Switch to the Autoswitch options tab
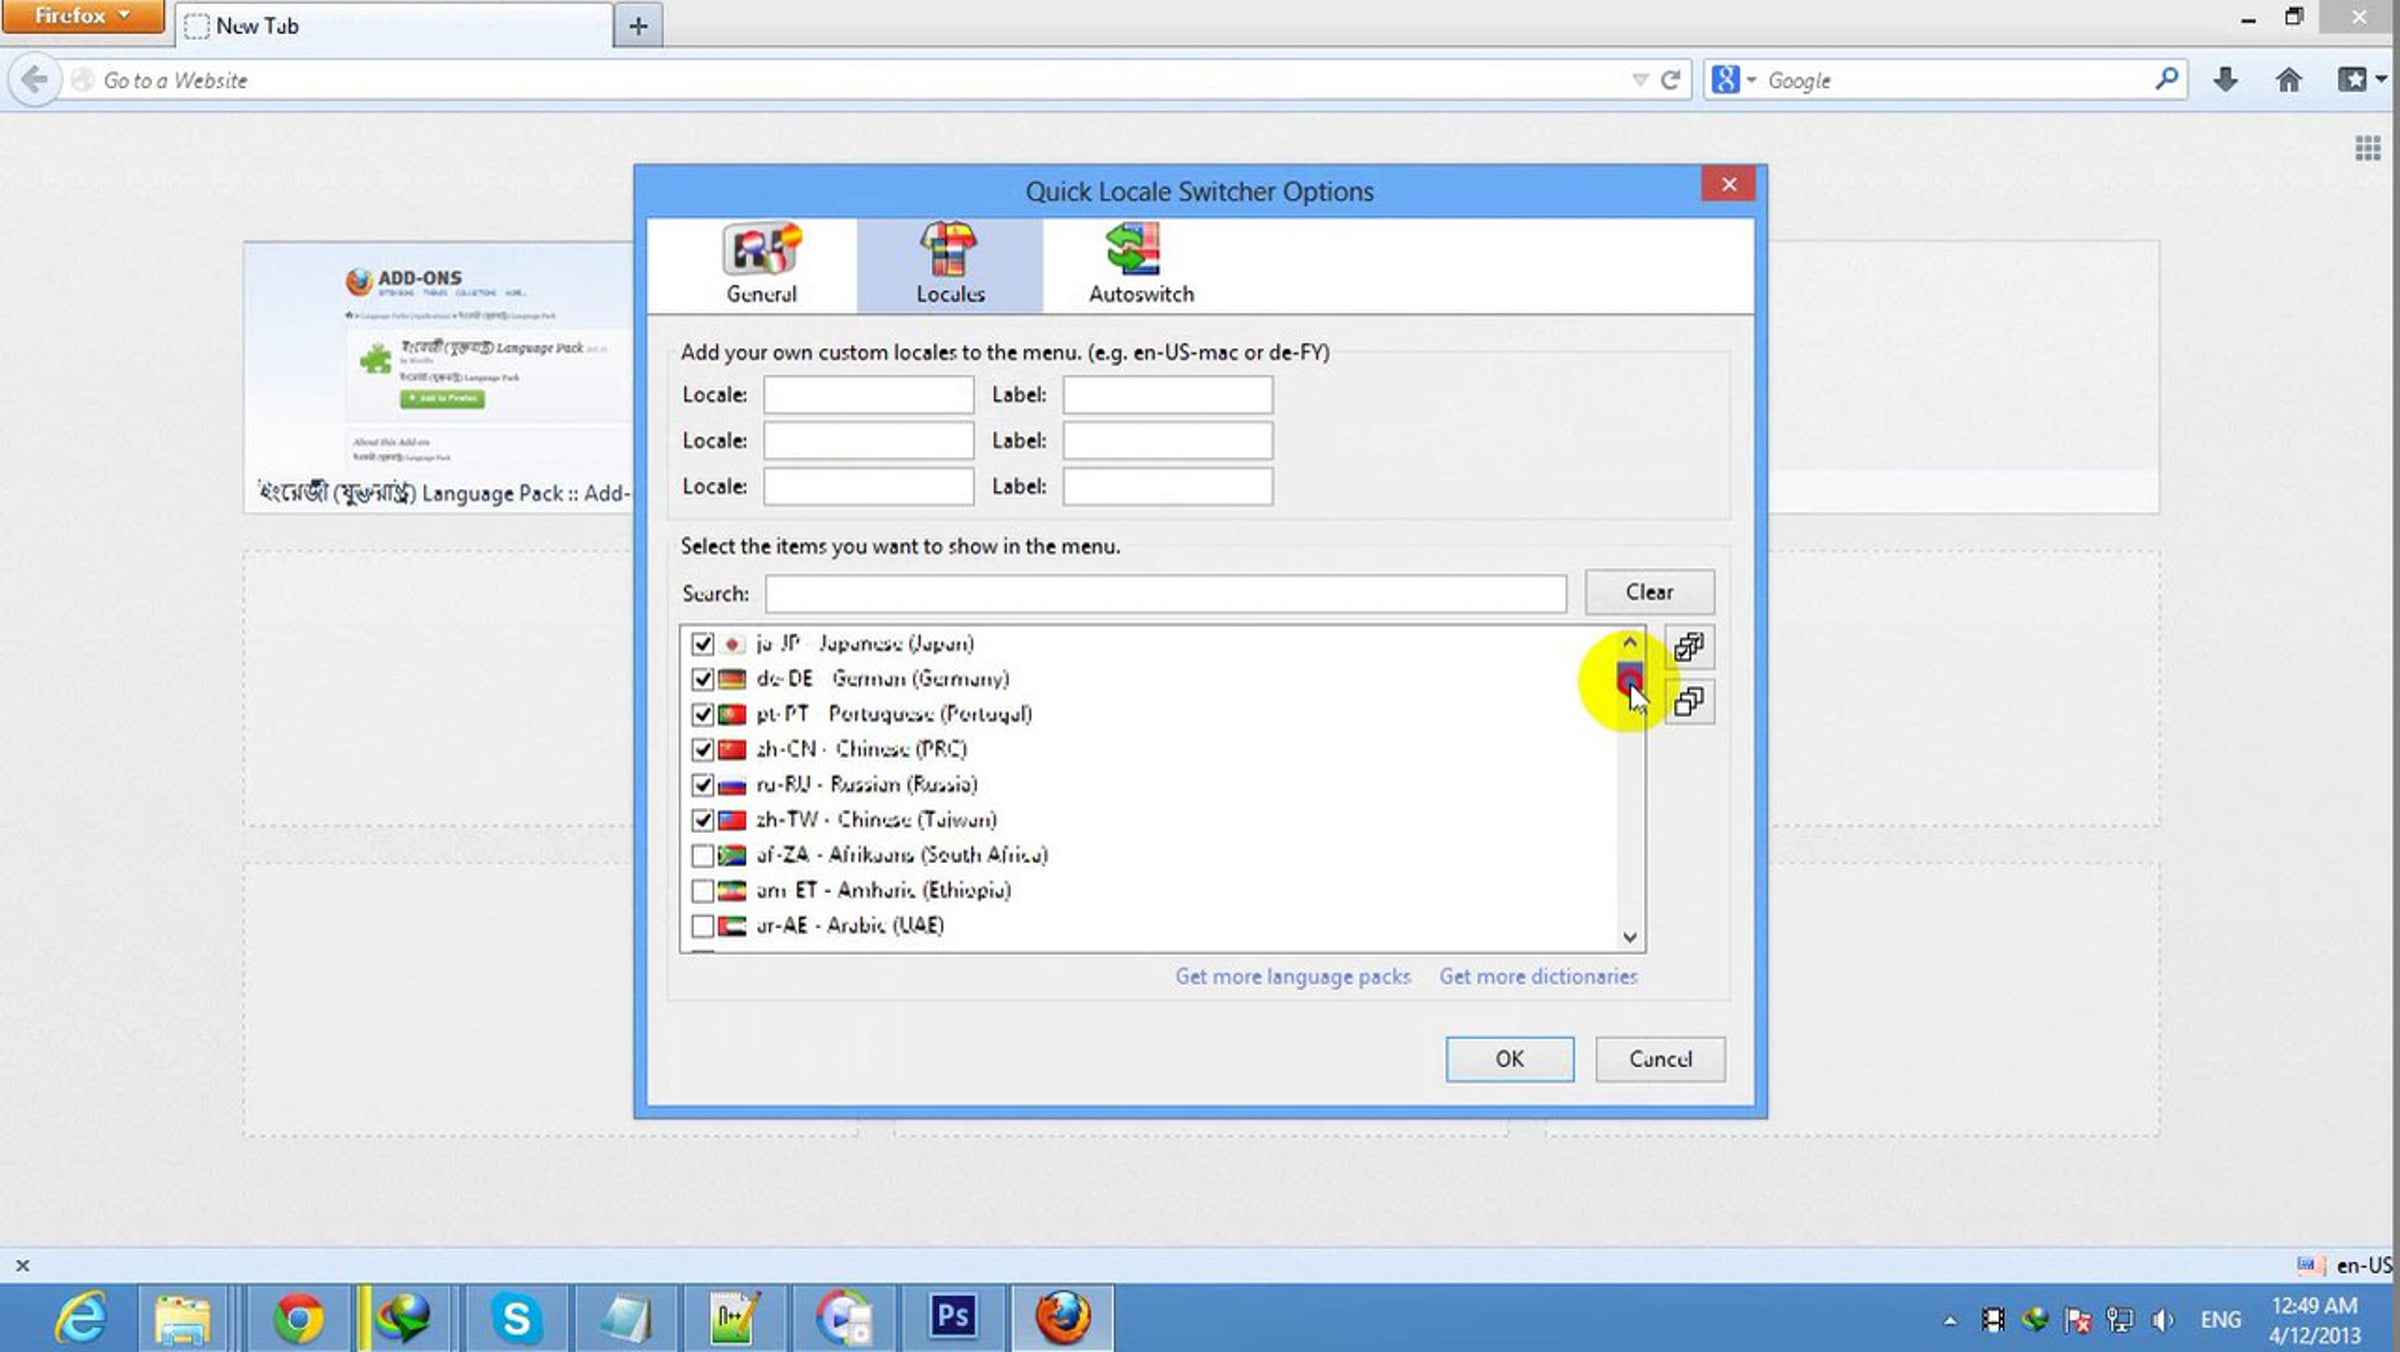The image size is (2400, 1352). 1140,265
